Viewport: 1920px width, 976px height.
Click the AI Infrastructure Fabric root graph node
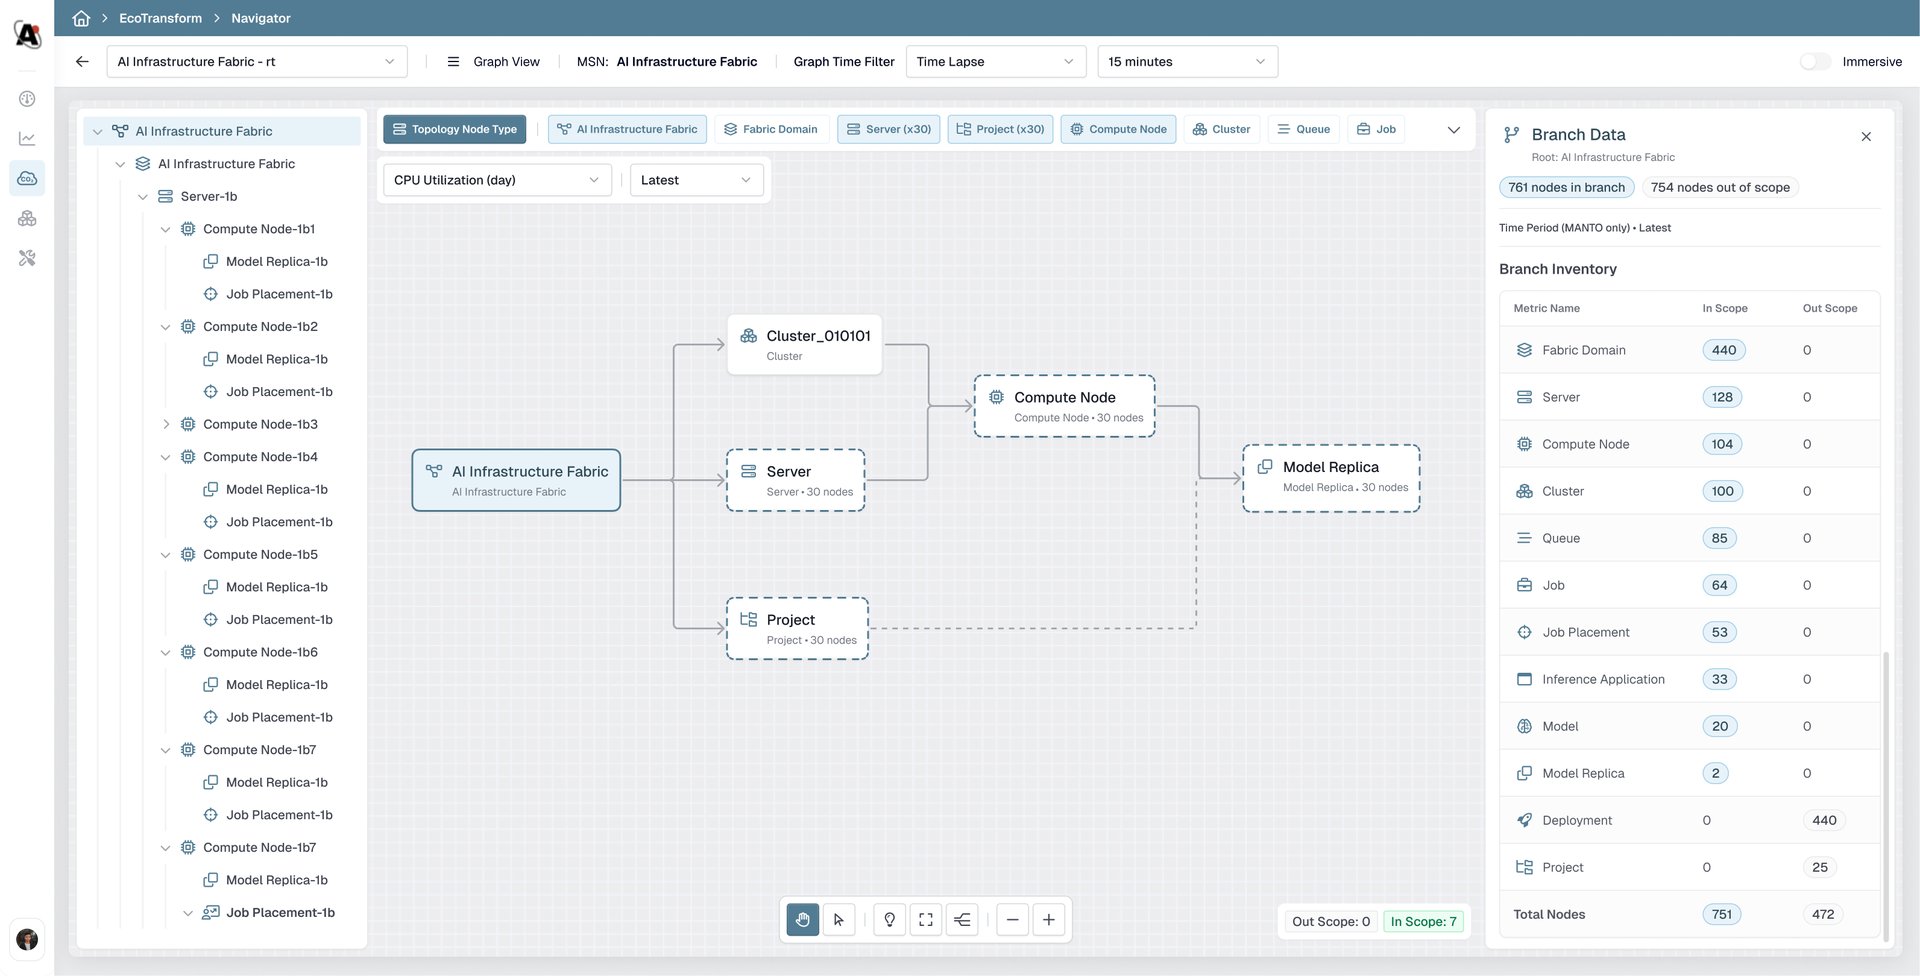516,480
